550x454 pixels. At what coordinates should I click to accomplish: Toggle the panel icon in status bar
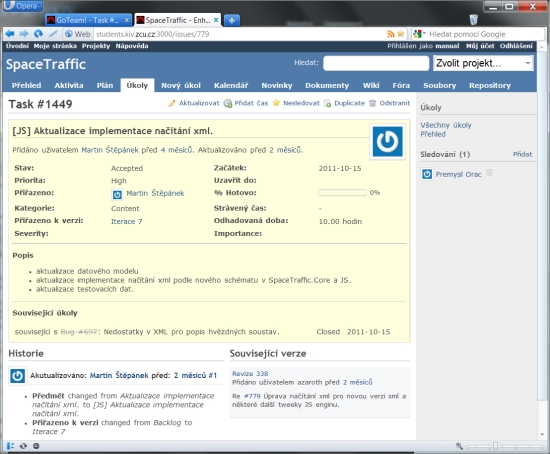click(x=10, y=446)
